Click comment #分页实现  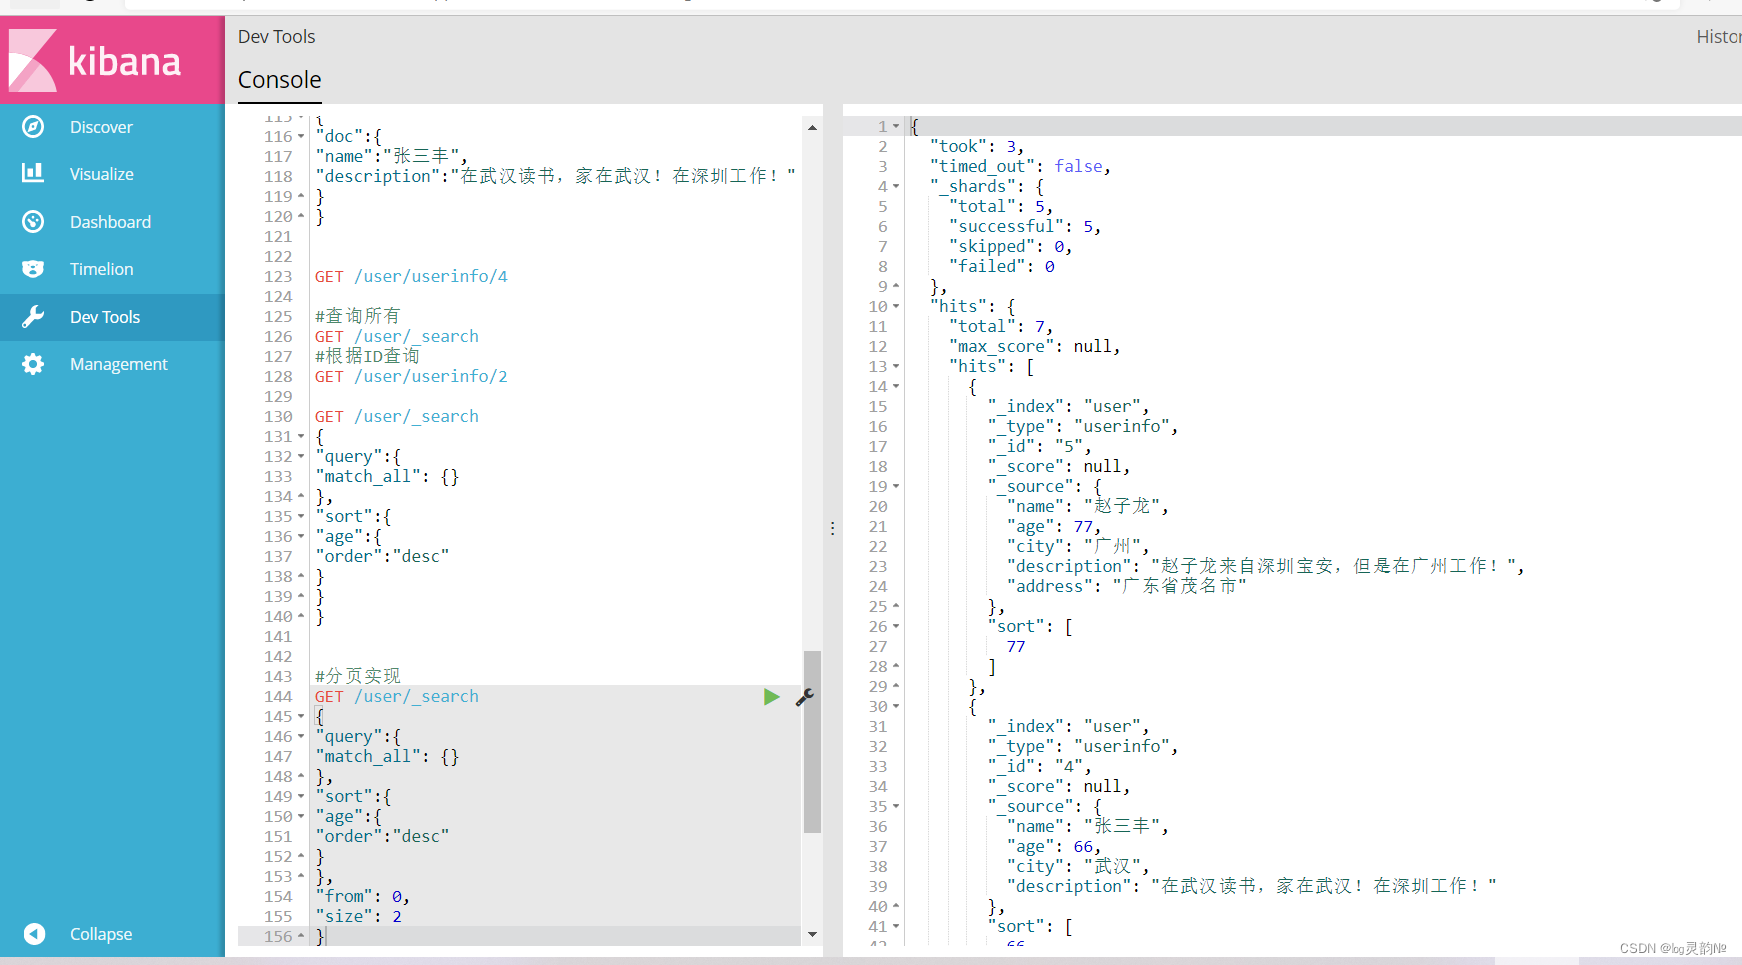(357, 676)
